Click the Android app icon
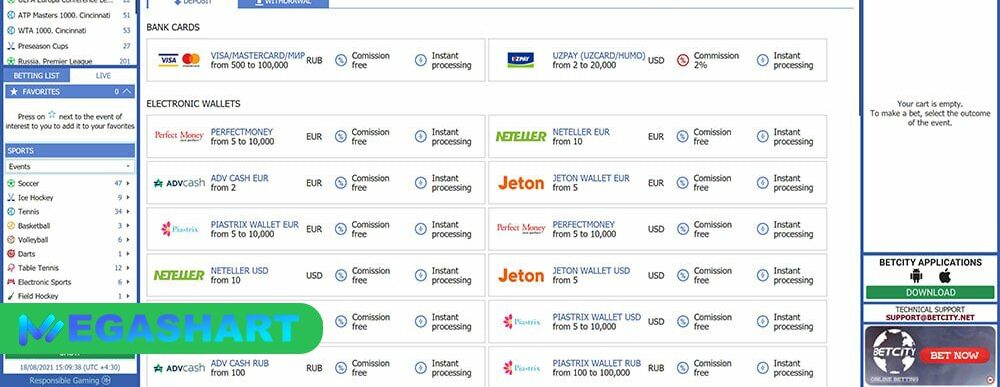The height and width of the screenshot is (387, 1000). coord(915,276)
